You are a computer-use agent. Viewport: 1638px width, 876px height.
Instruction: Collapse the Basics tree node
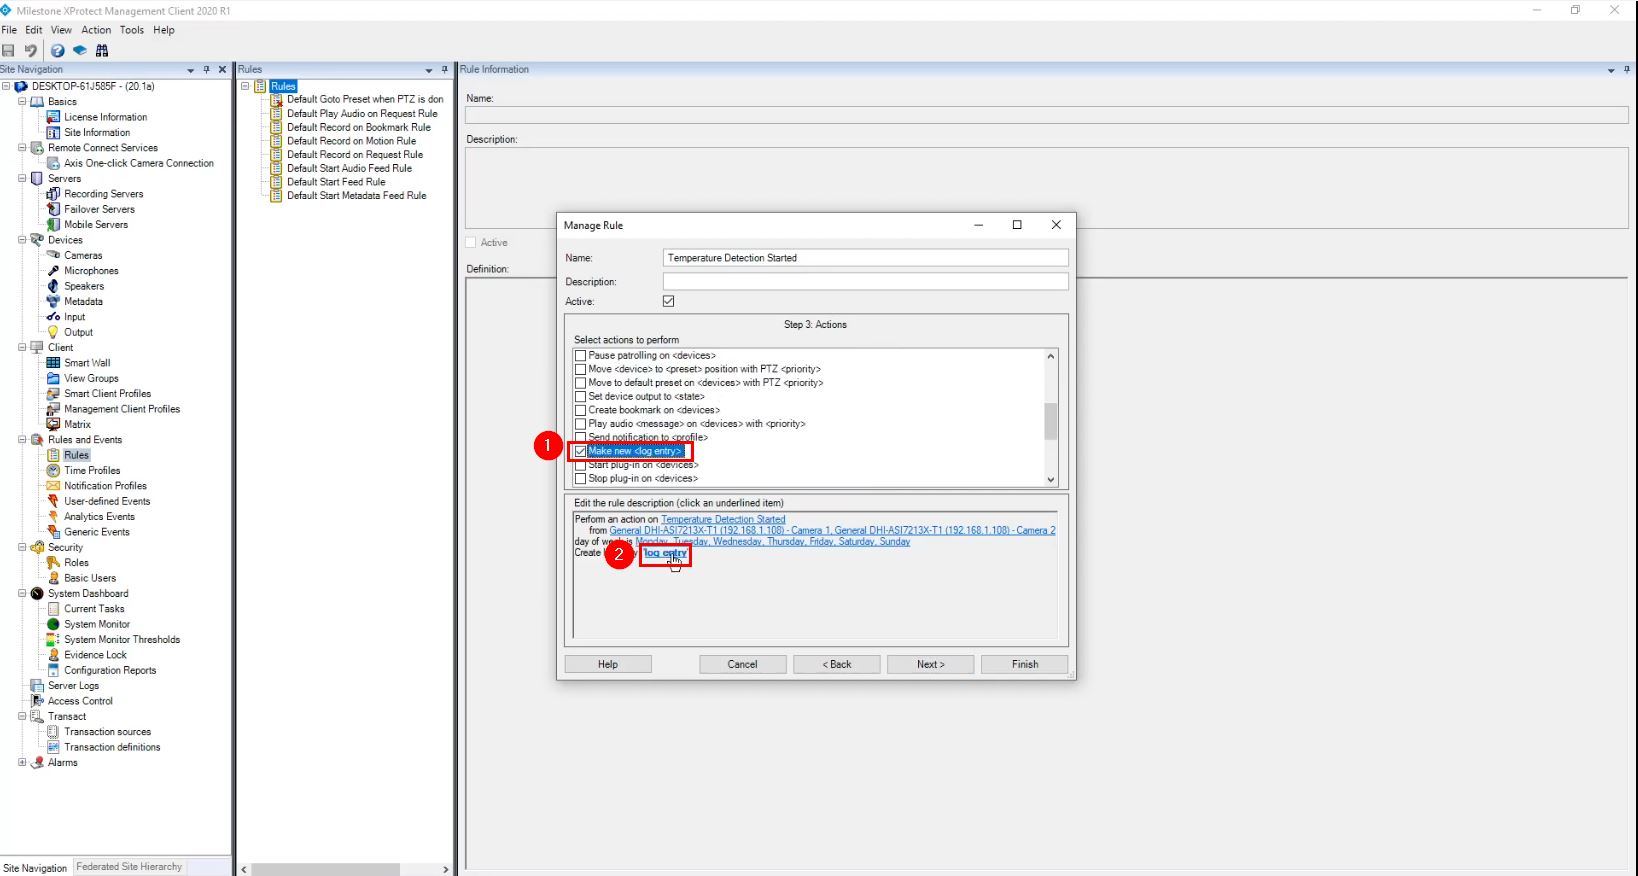22,102
